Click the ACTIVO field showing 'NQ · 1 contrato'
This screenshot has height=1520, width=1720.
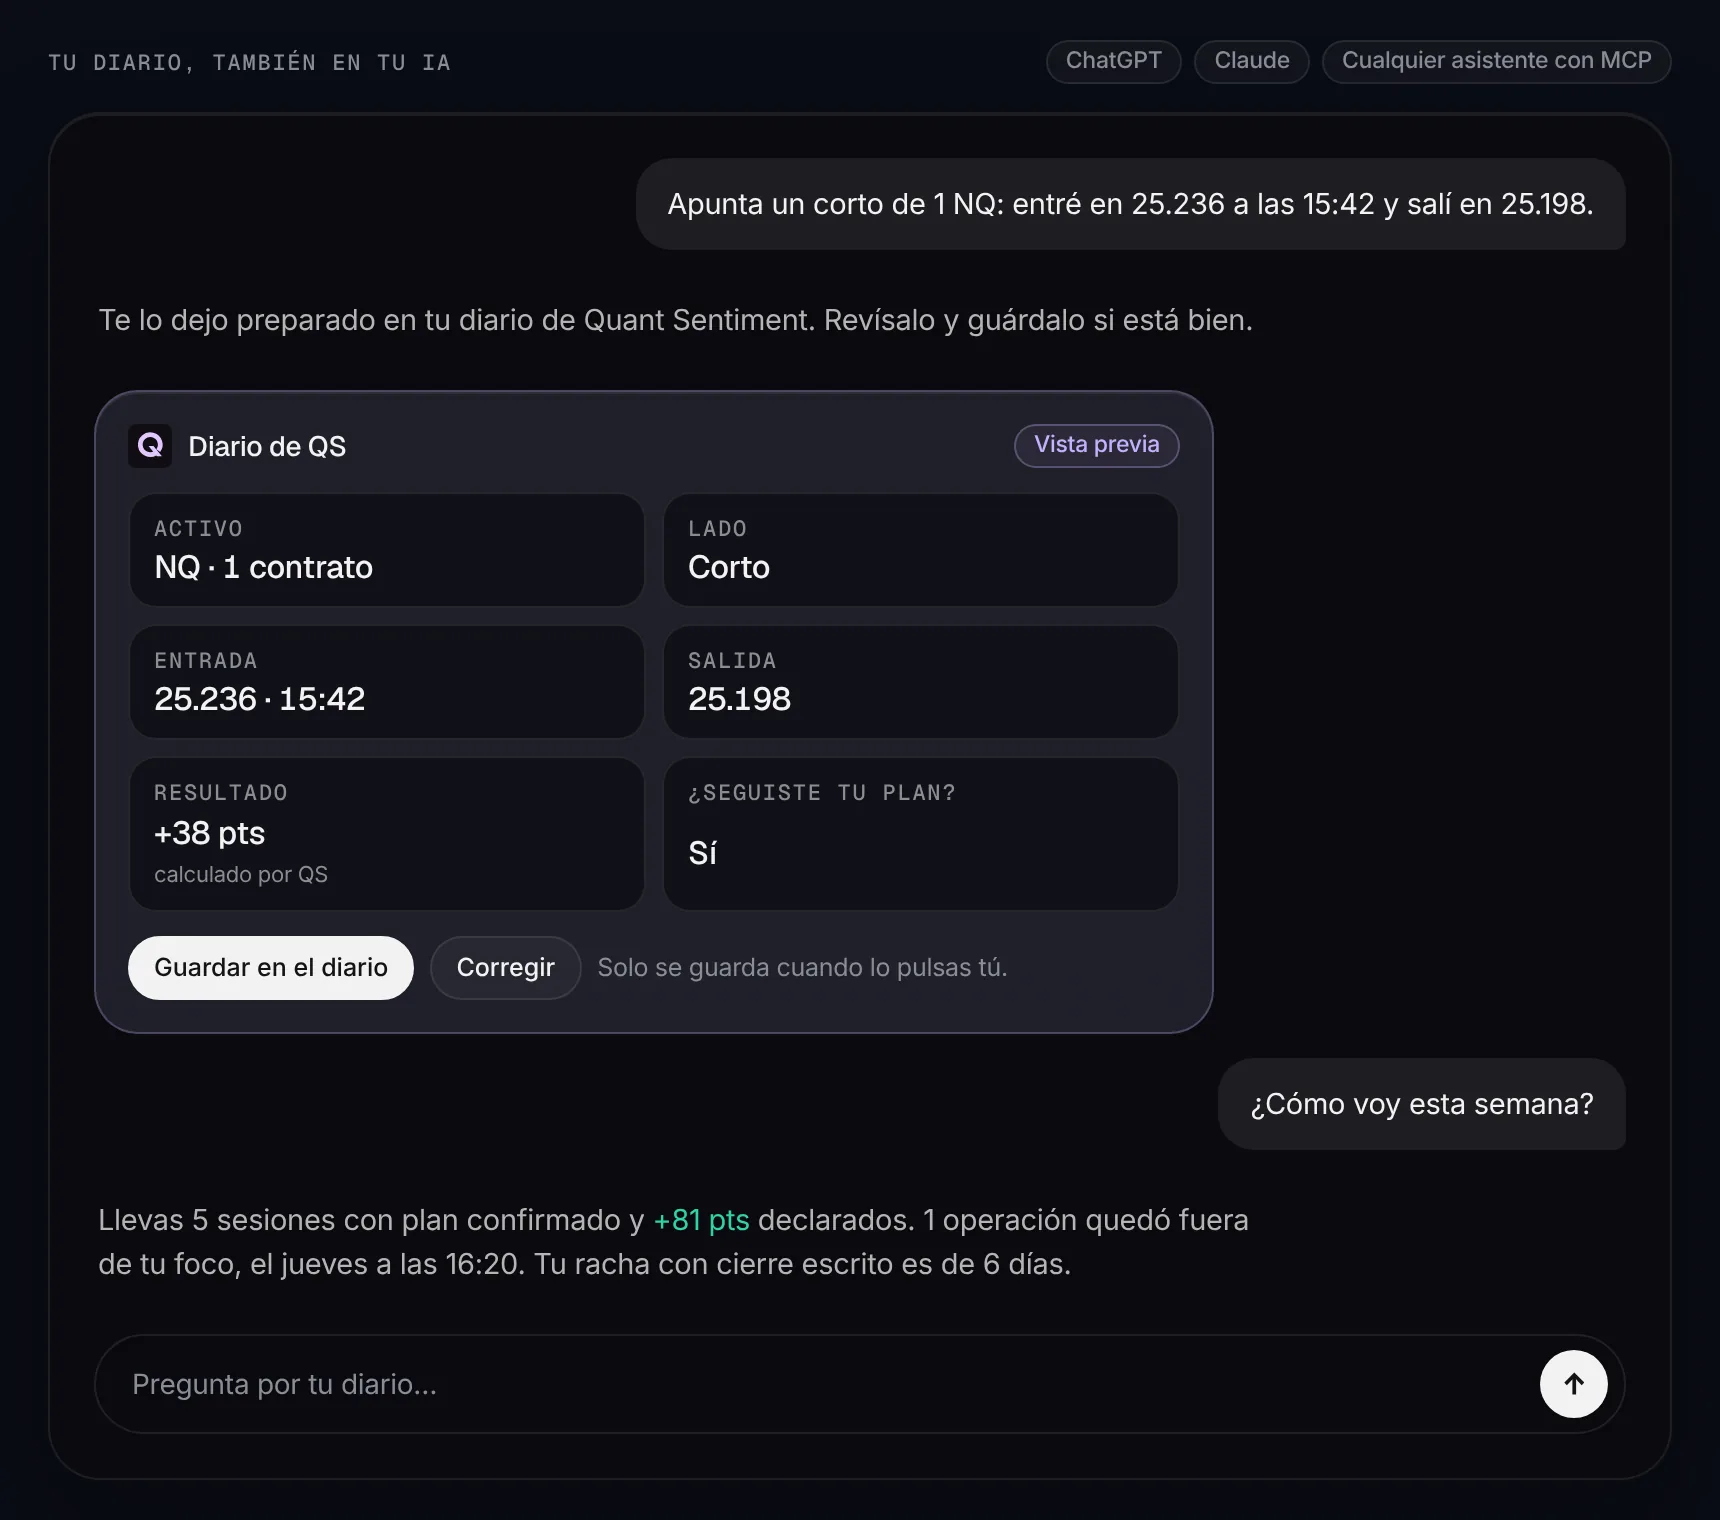tap(387, 550)
